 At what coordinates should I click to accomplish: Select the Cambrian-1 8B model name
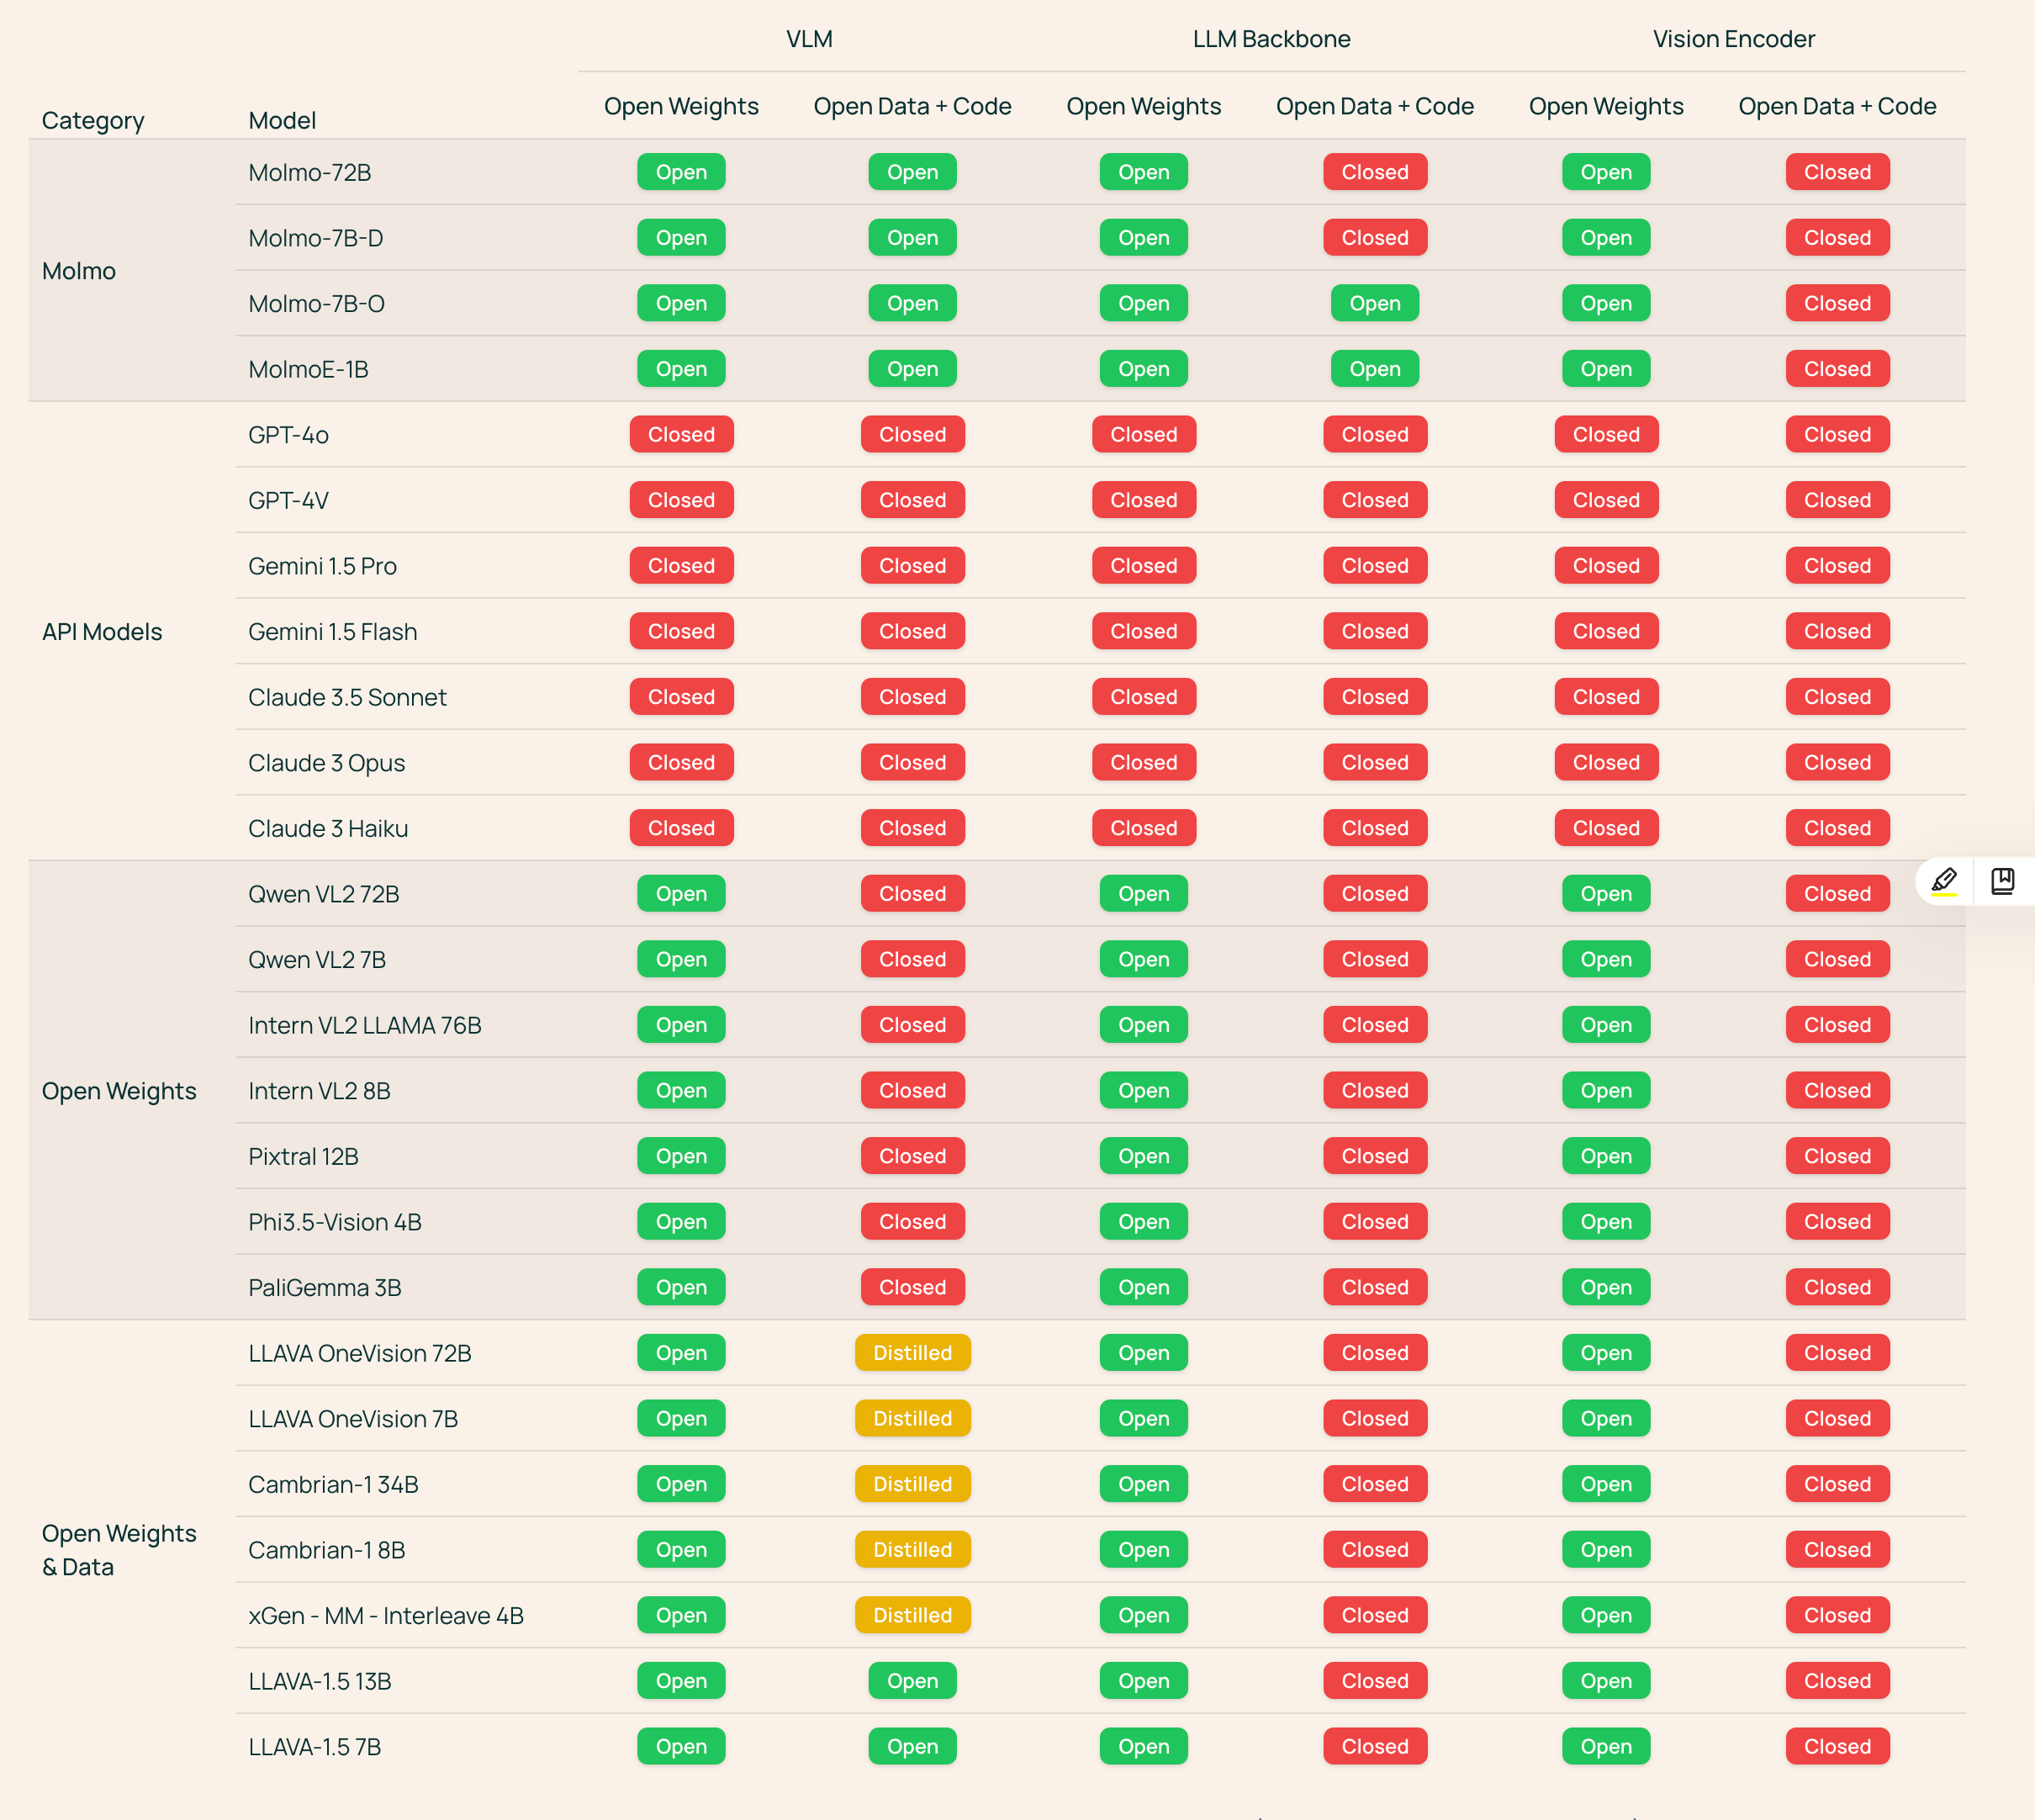(327, 1550)
